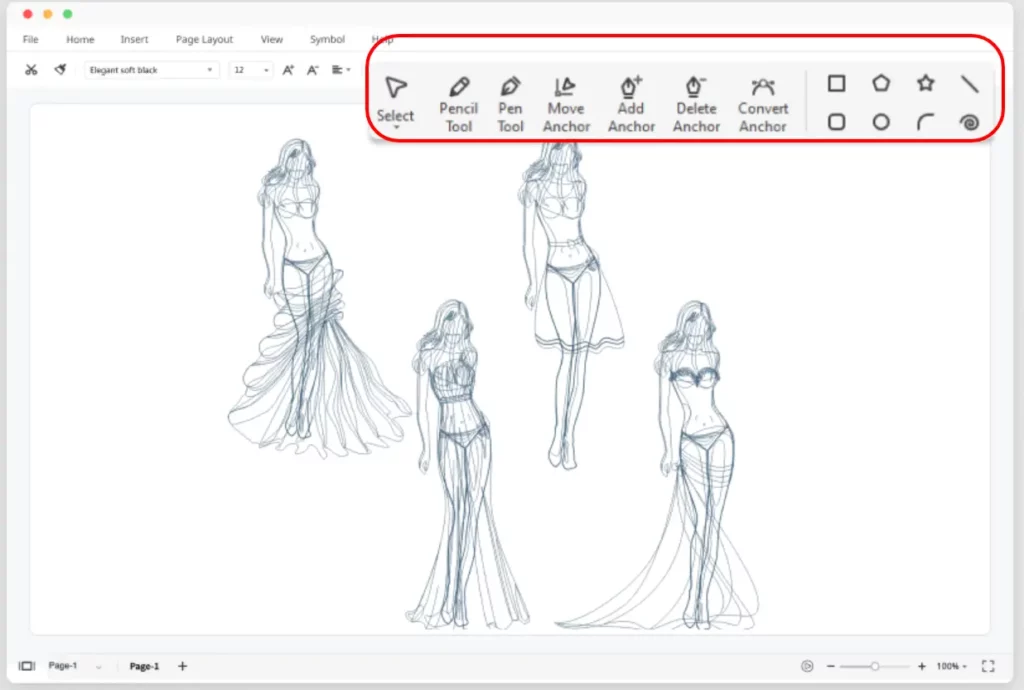Image resolution: width=1024 pixels, height=690 pixels.
Task: Click the Convert Anchor tool
Action: click(x=763, y=104)
